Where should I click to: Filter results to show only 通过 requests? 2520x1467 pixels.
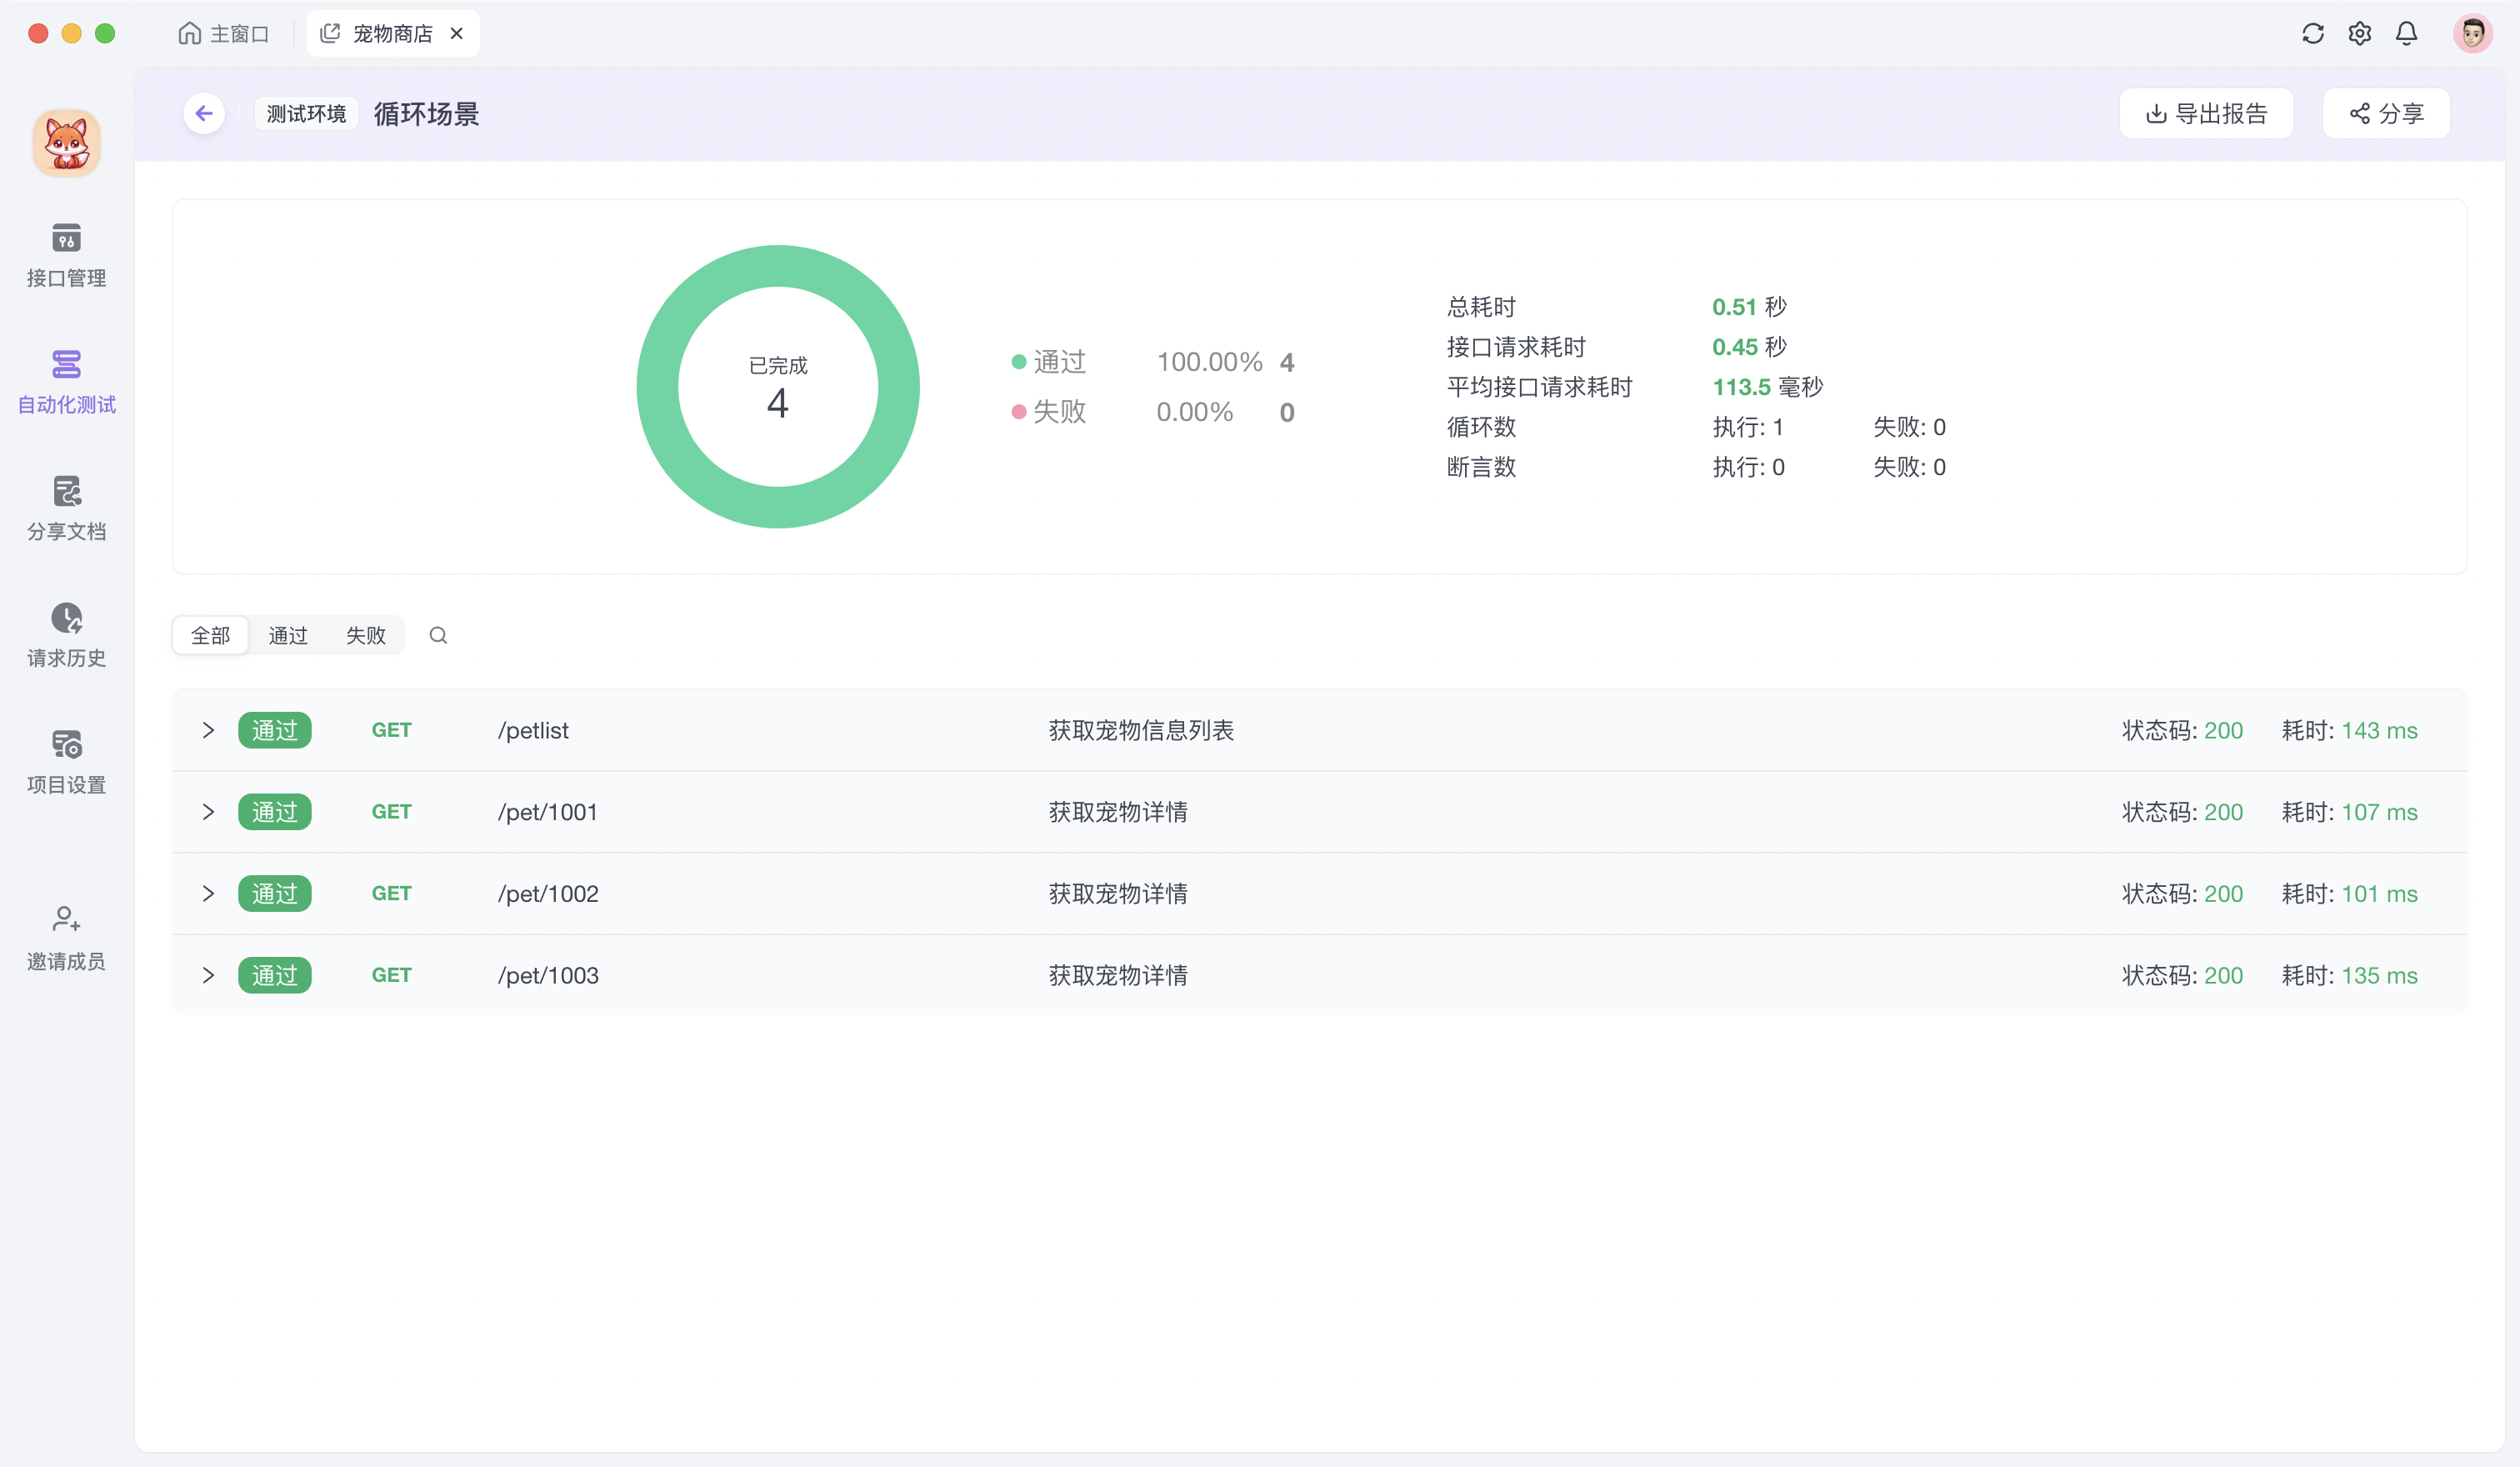click(x=288, y=635)
